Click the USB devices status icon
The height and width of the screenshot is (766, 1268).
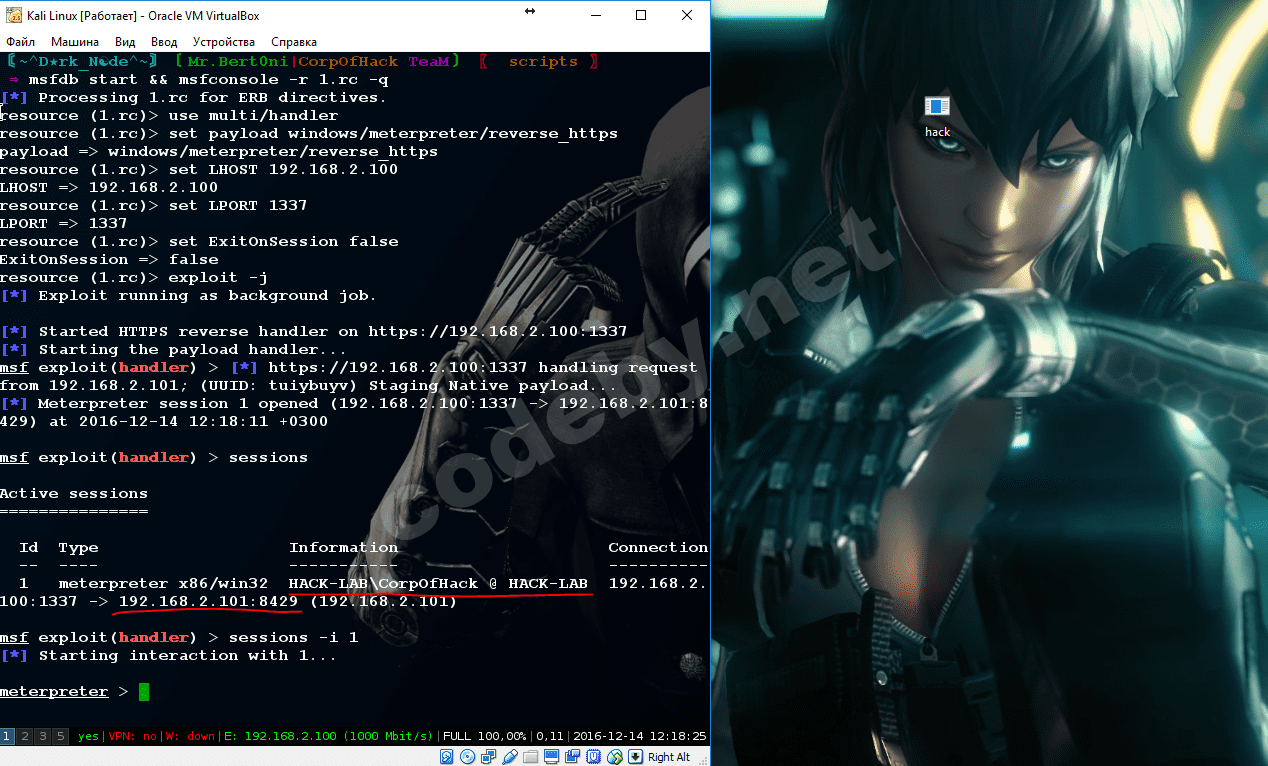510,757
